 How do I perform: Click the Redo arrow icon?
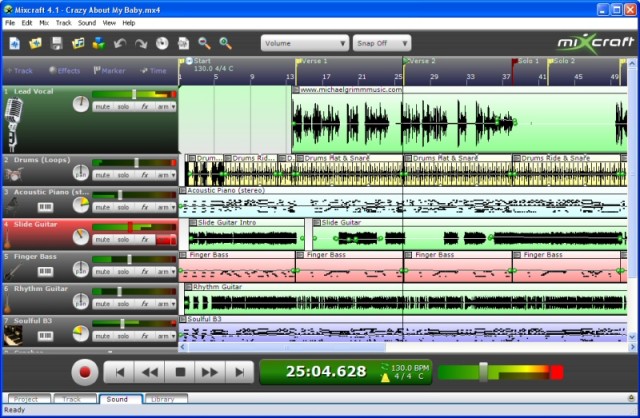[141, 43]
